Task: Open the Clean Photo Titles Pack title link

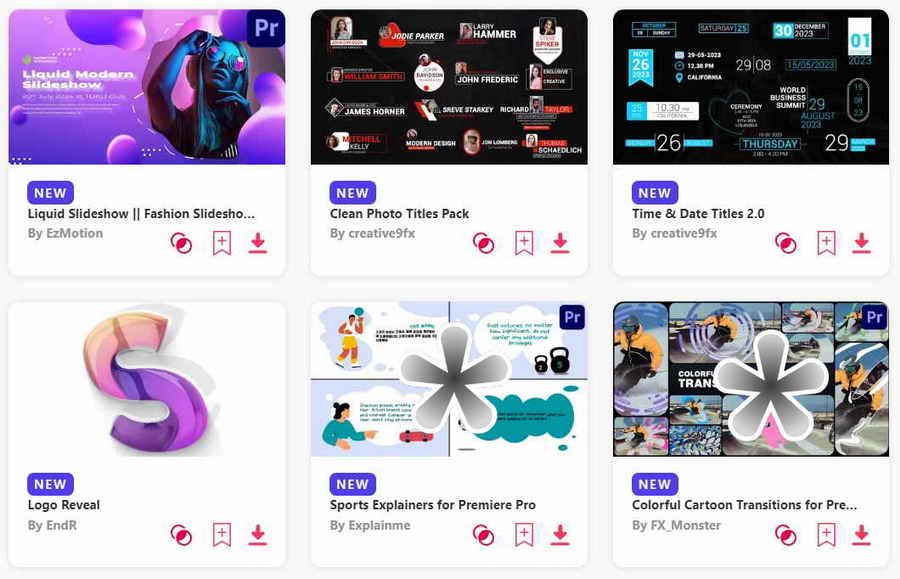Action: click(399, 213)
